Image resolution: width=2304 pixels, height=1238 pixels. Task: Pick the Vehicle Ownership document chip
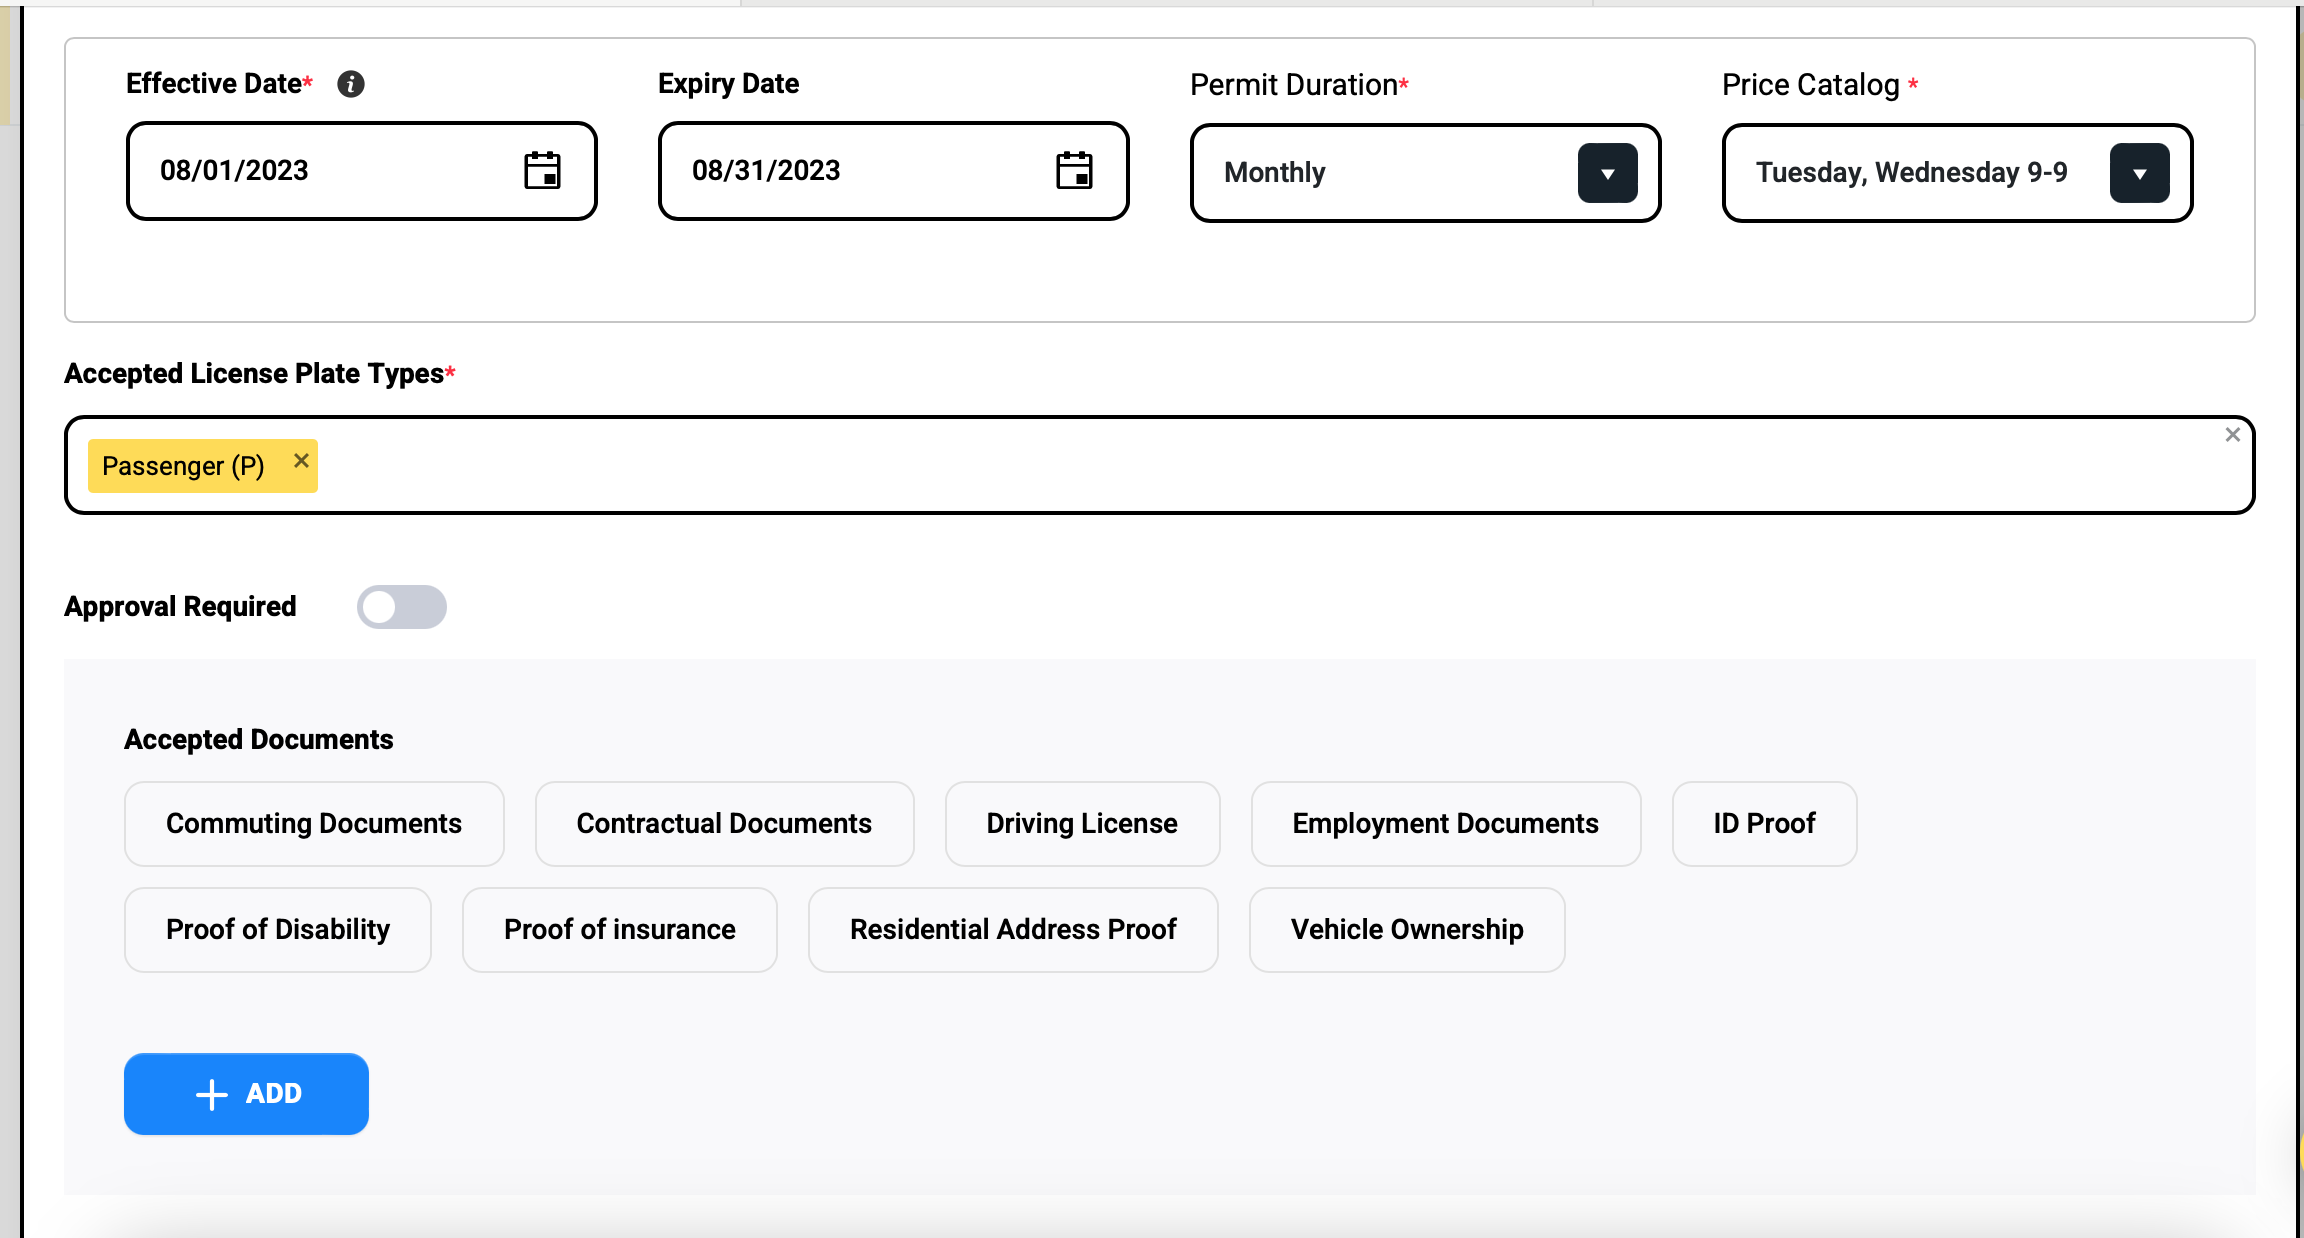[1407, 930]
